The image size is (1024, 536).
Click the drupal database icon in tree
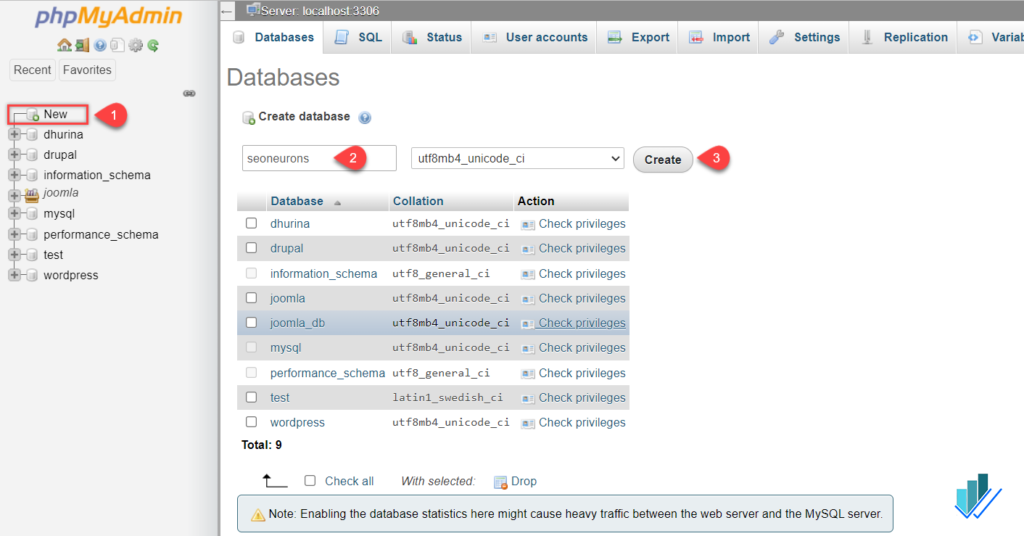(x=32, y=155)
